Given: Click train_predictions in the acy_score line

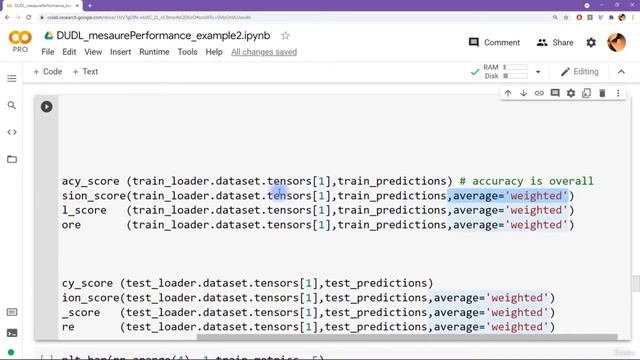Looking at the screenshot, I should [x=392, y=181].
